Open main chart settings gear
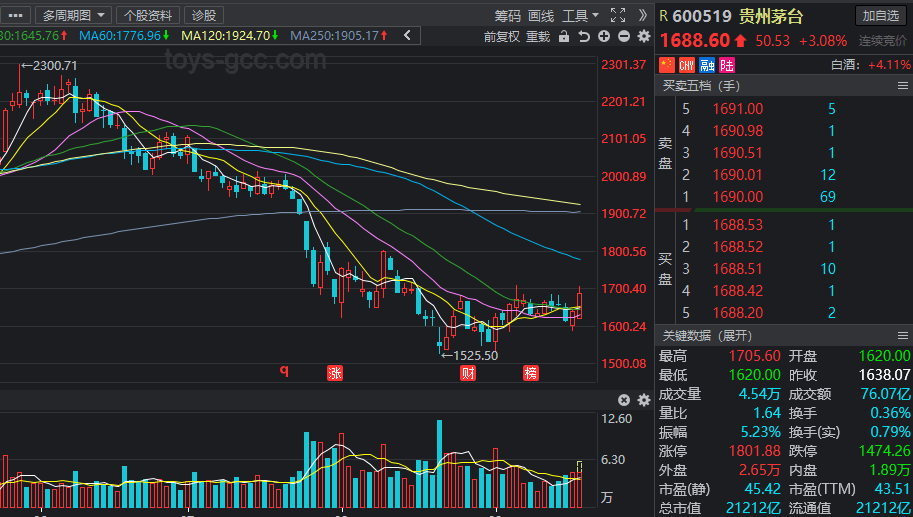 point(643,36)
